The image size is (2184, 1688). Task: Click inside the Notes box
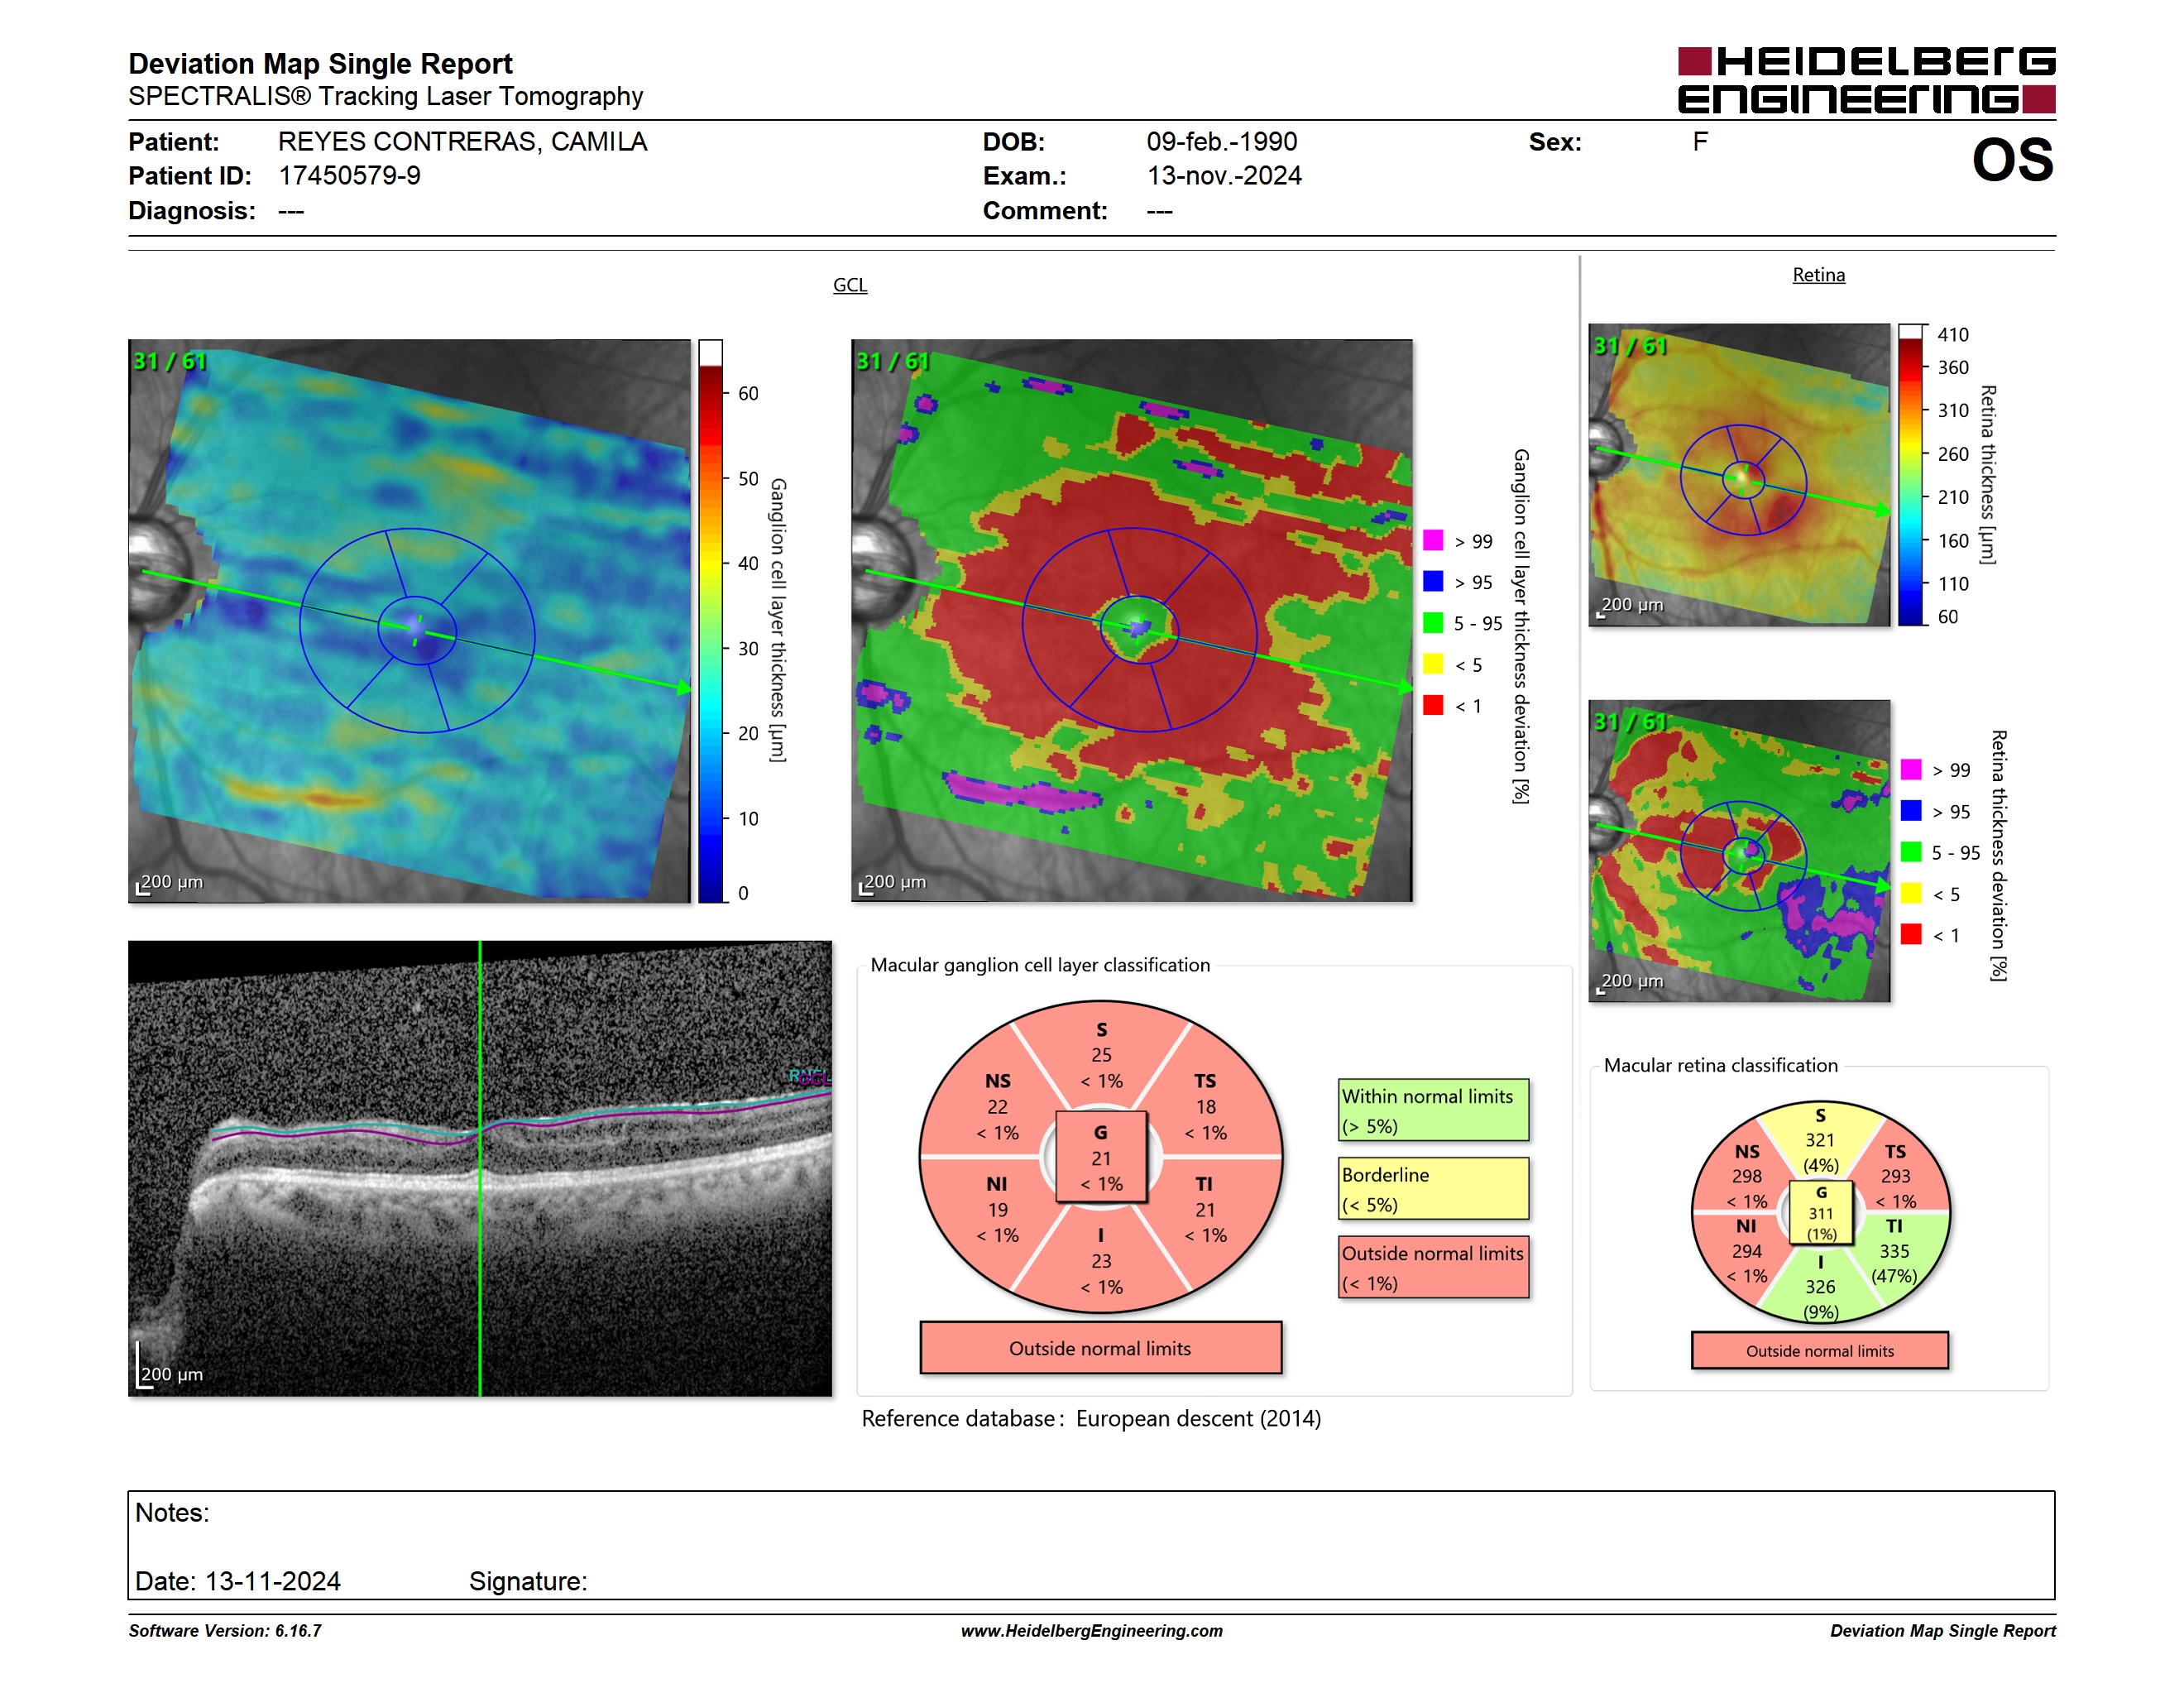coord(1091,1545)
